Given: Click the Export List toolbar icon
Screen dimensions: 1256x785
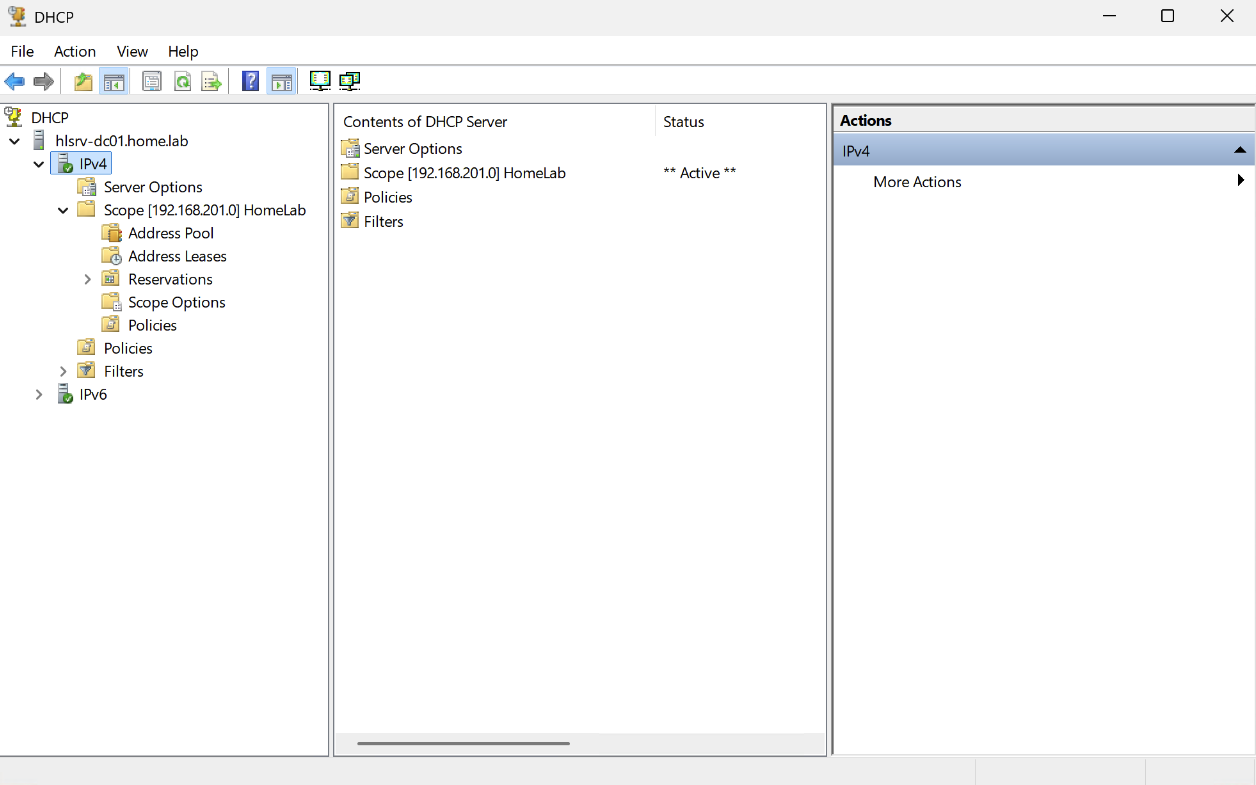Looking at the screenshot, I should coord(211,82).
